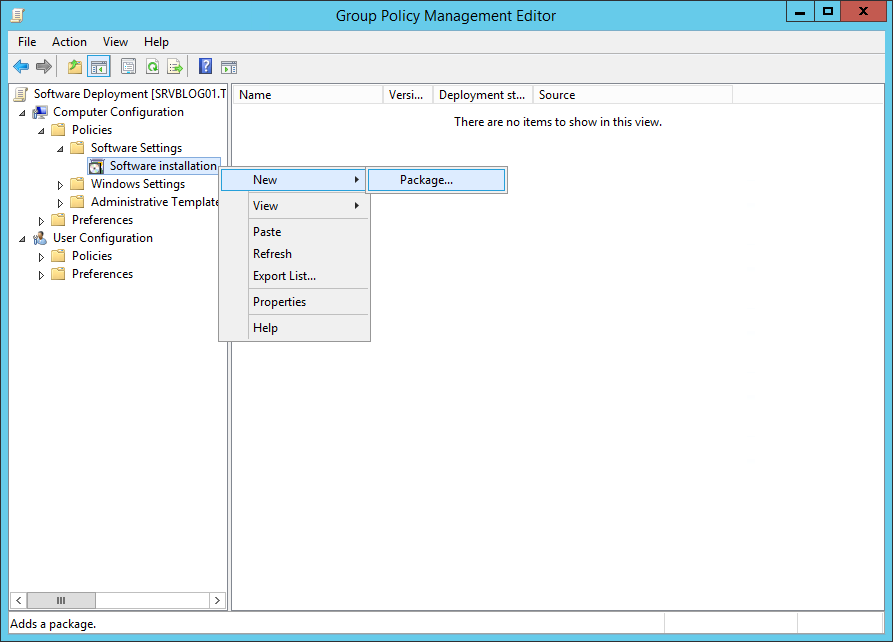Click the Refresh toolbar icon
The height and width of the screenshot is (642, 893).
[152, 66]
